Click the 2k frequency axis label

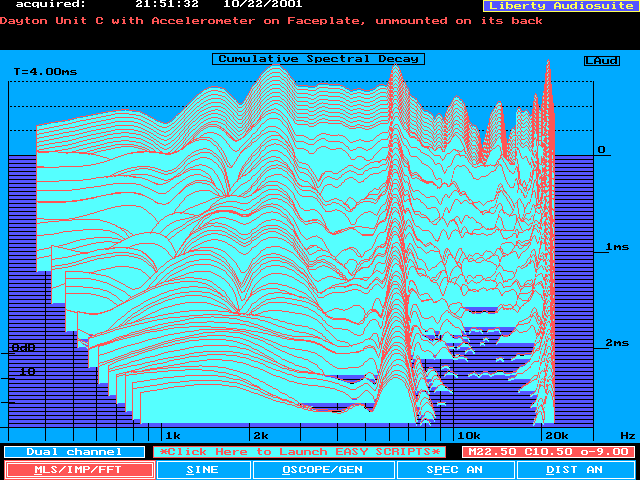(x=260, y=436)
